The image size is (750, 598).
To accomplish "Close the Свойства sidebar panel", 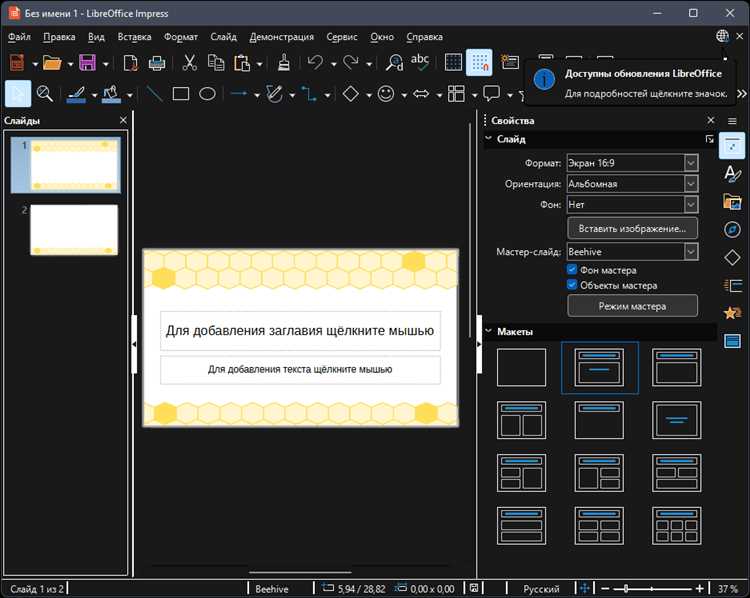I will click(x=711, y=120).
